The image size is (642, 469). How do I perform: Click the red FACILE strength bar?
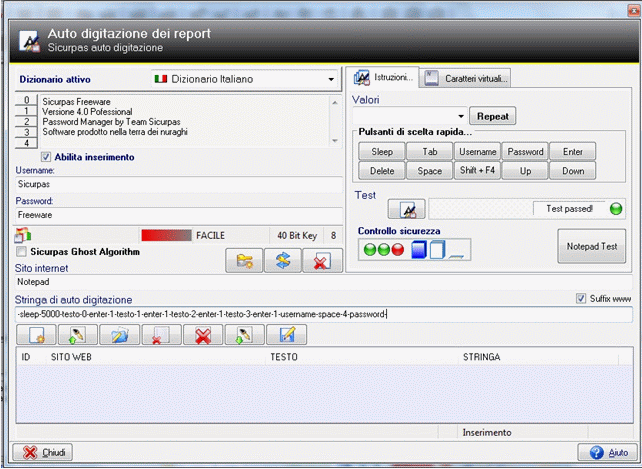click(x=166, y=236)
